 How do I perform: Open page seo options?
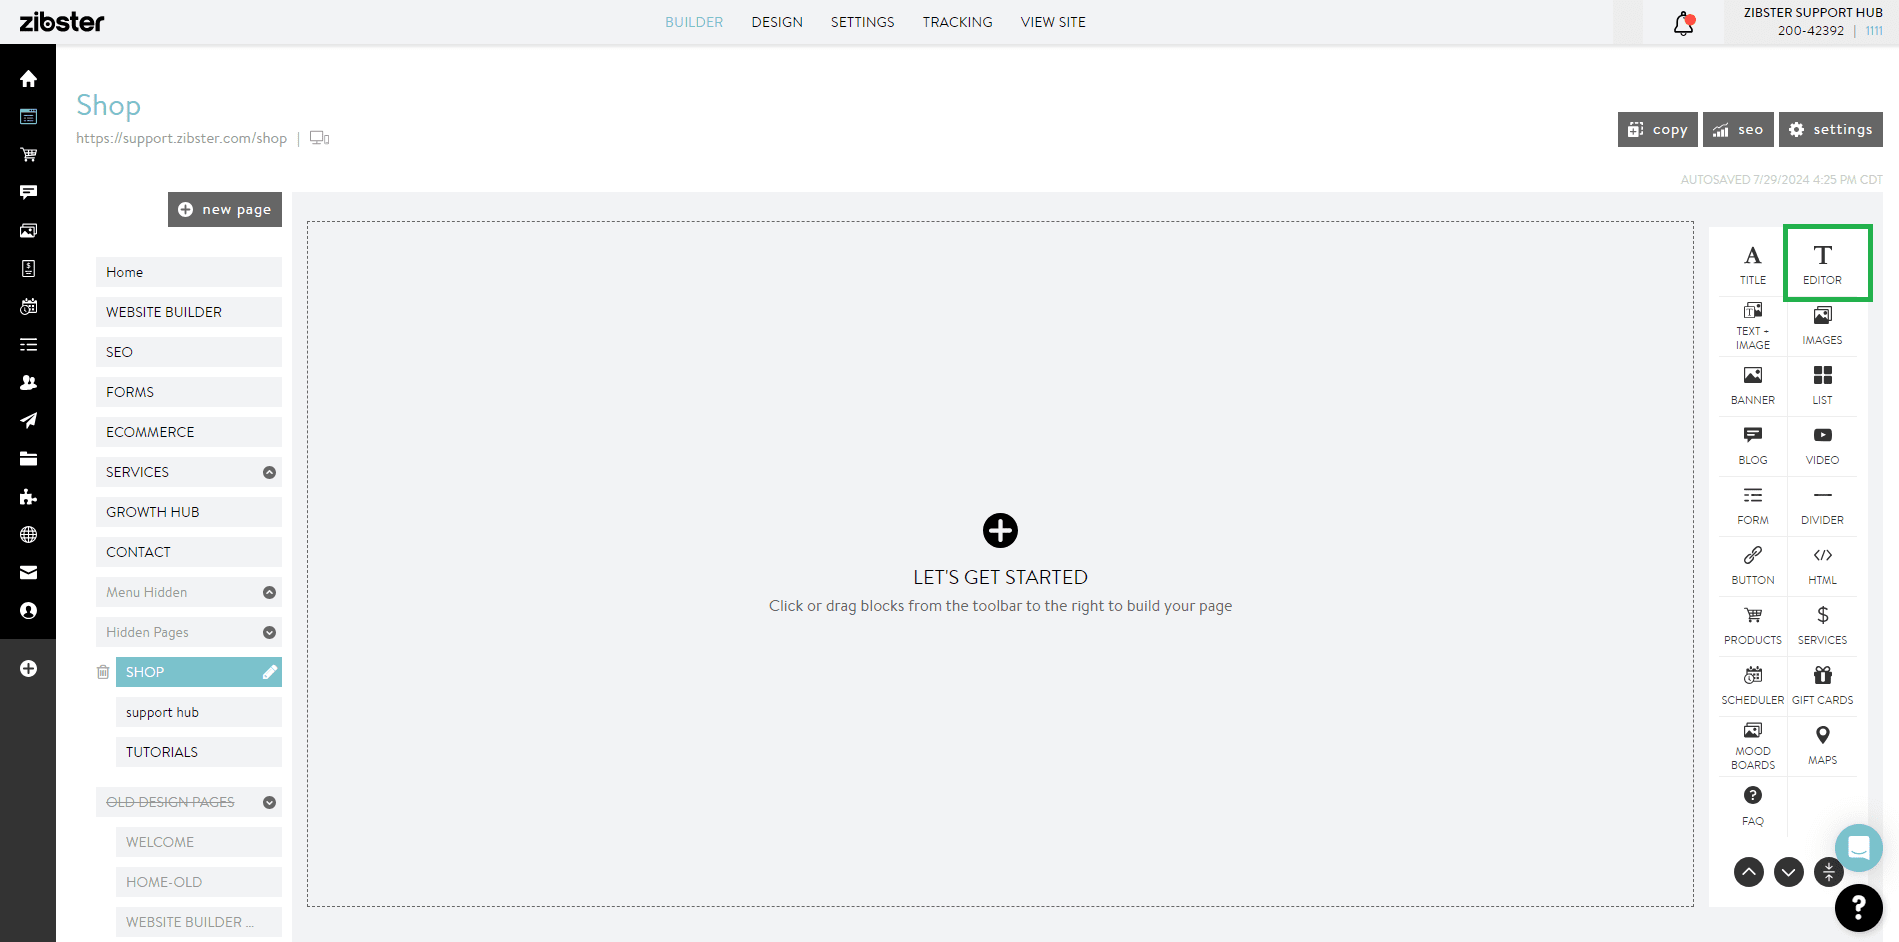point(1738,129)
